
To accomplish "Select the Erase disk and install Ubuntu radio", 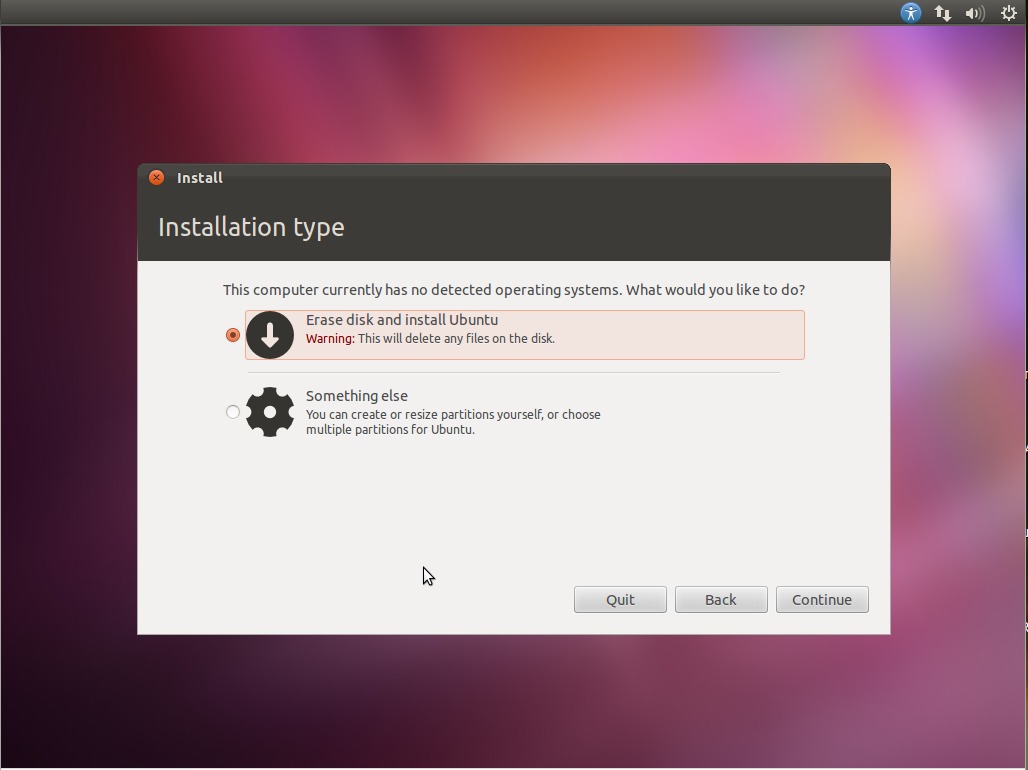I will [233, 335].
